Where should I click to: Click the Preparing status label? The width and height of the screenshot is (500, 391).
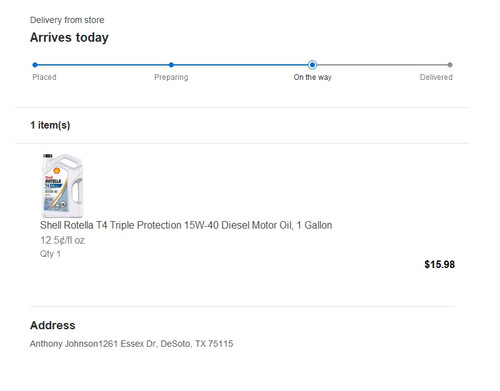coord(171,77)
